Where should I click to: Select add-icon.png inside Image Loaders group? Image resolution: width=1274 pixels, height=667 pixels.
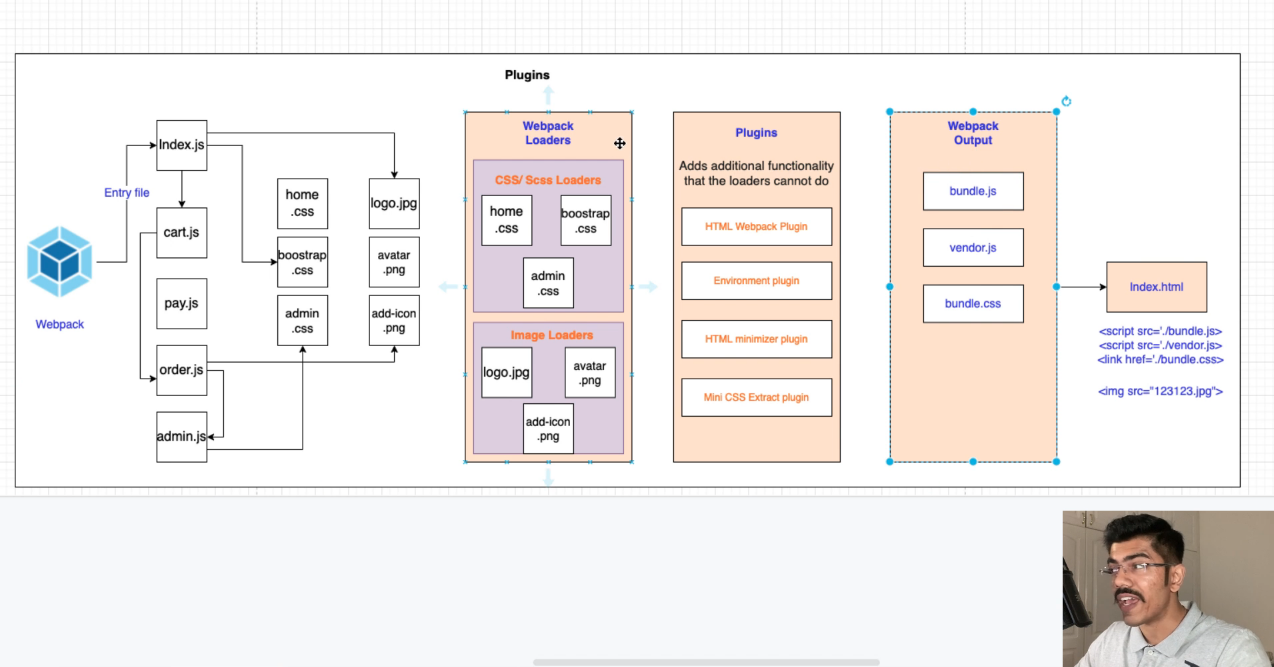[548, 429]
